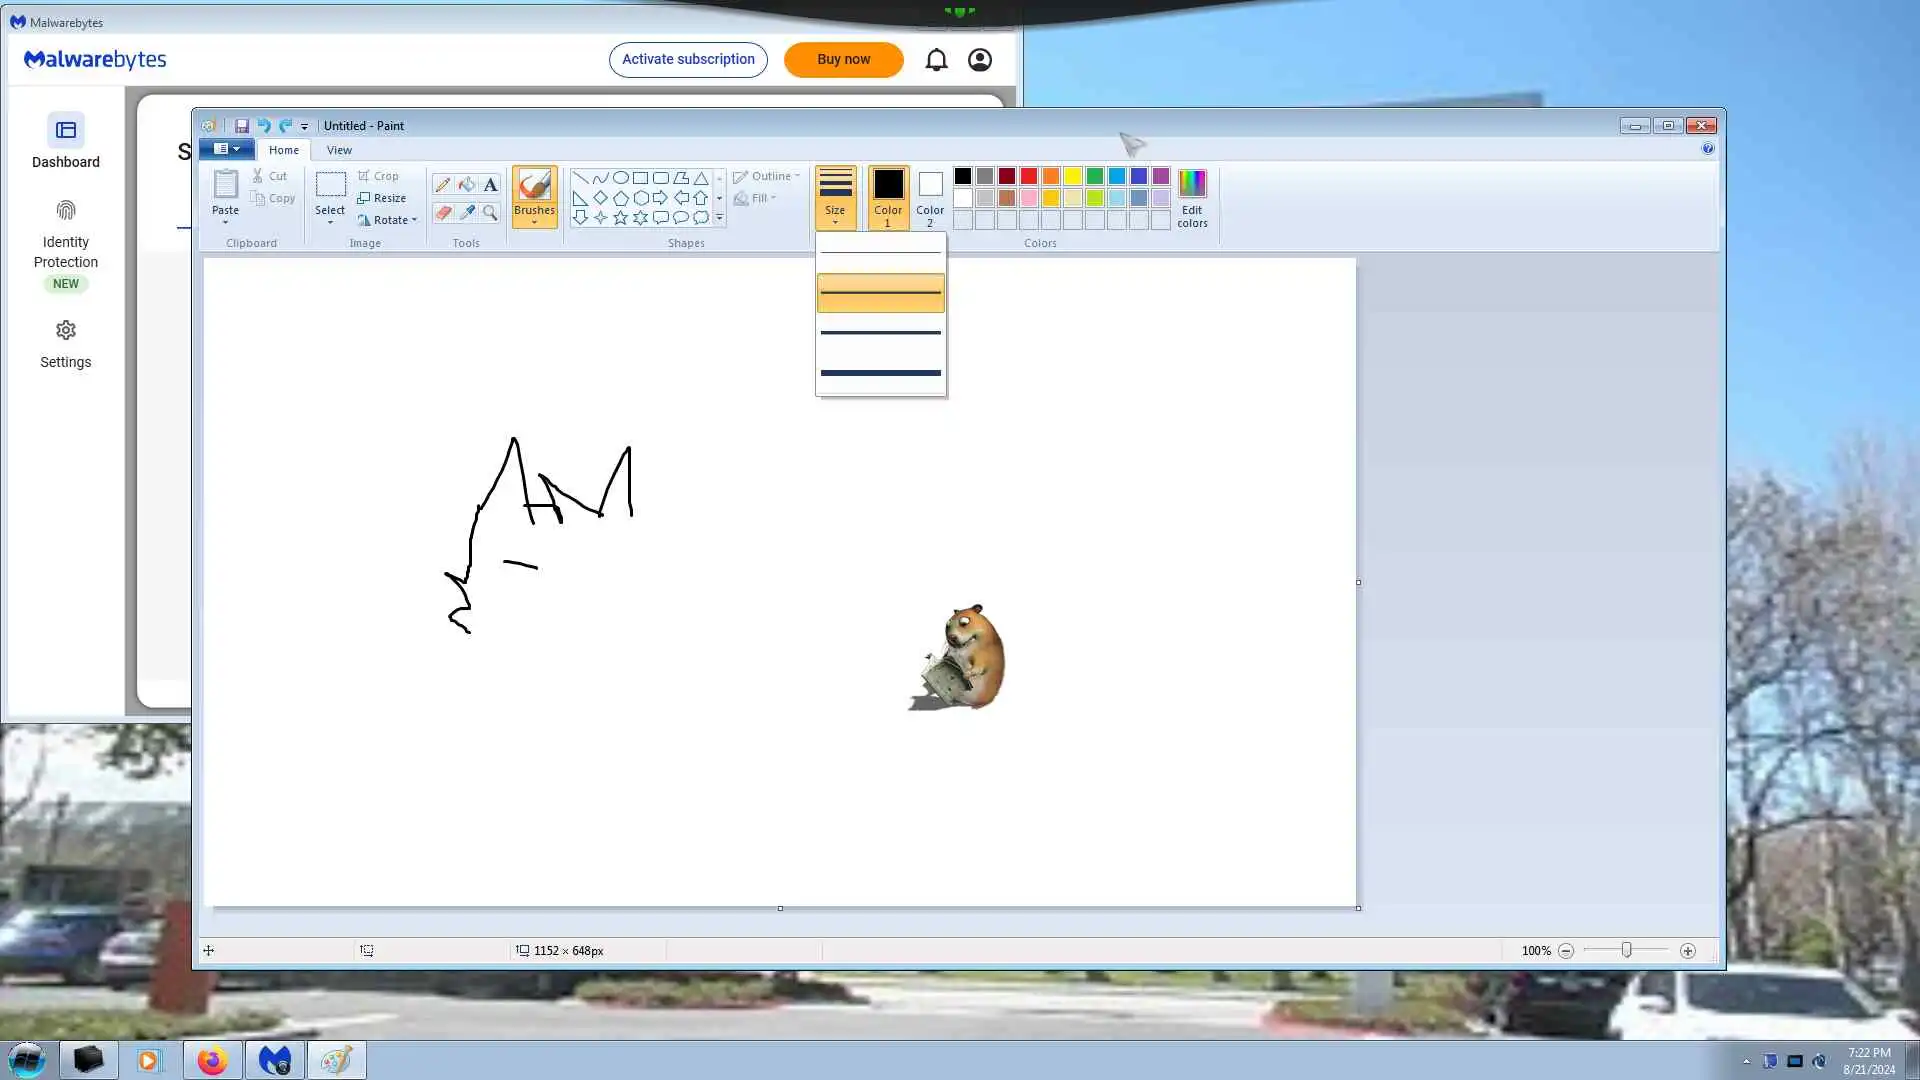This screenshot has height=1080, width=1920.
Task: Switch to the View ribbon tab
Action: tap(339, 150)
